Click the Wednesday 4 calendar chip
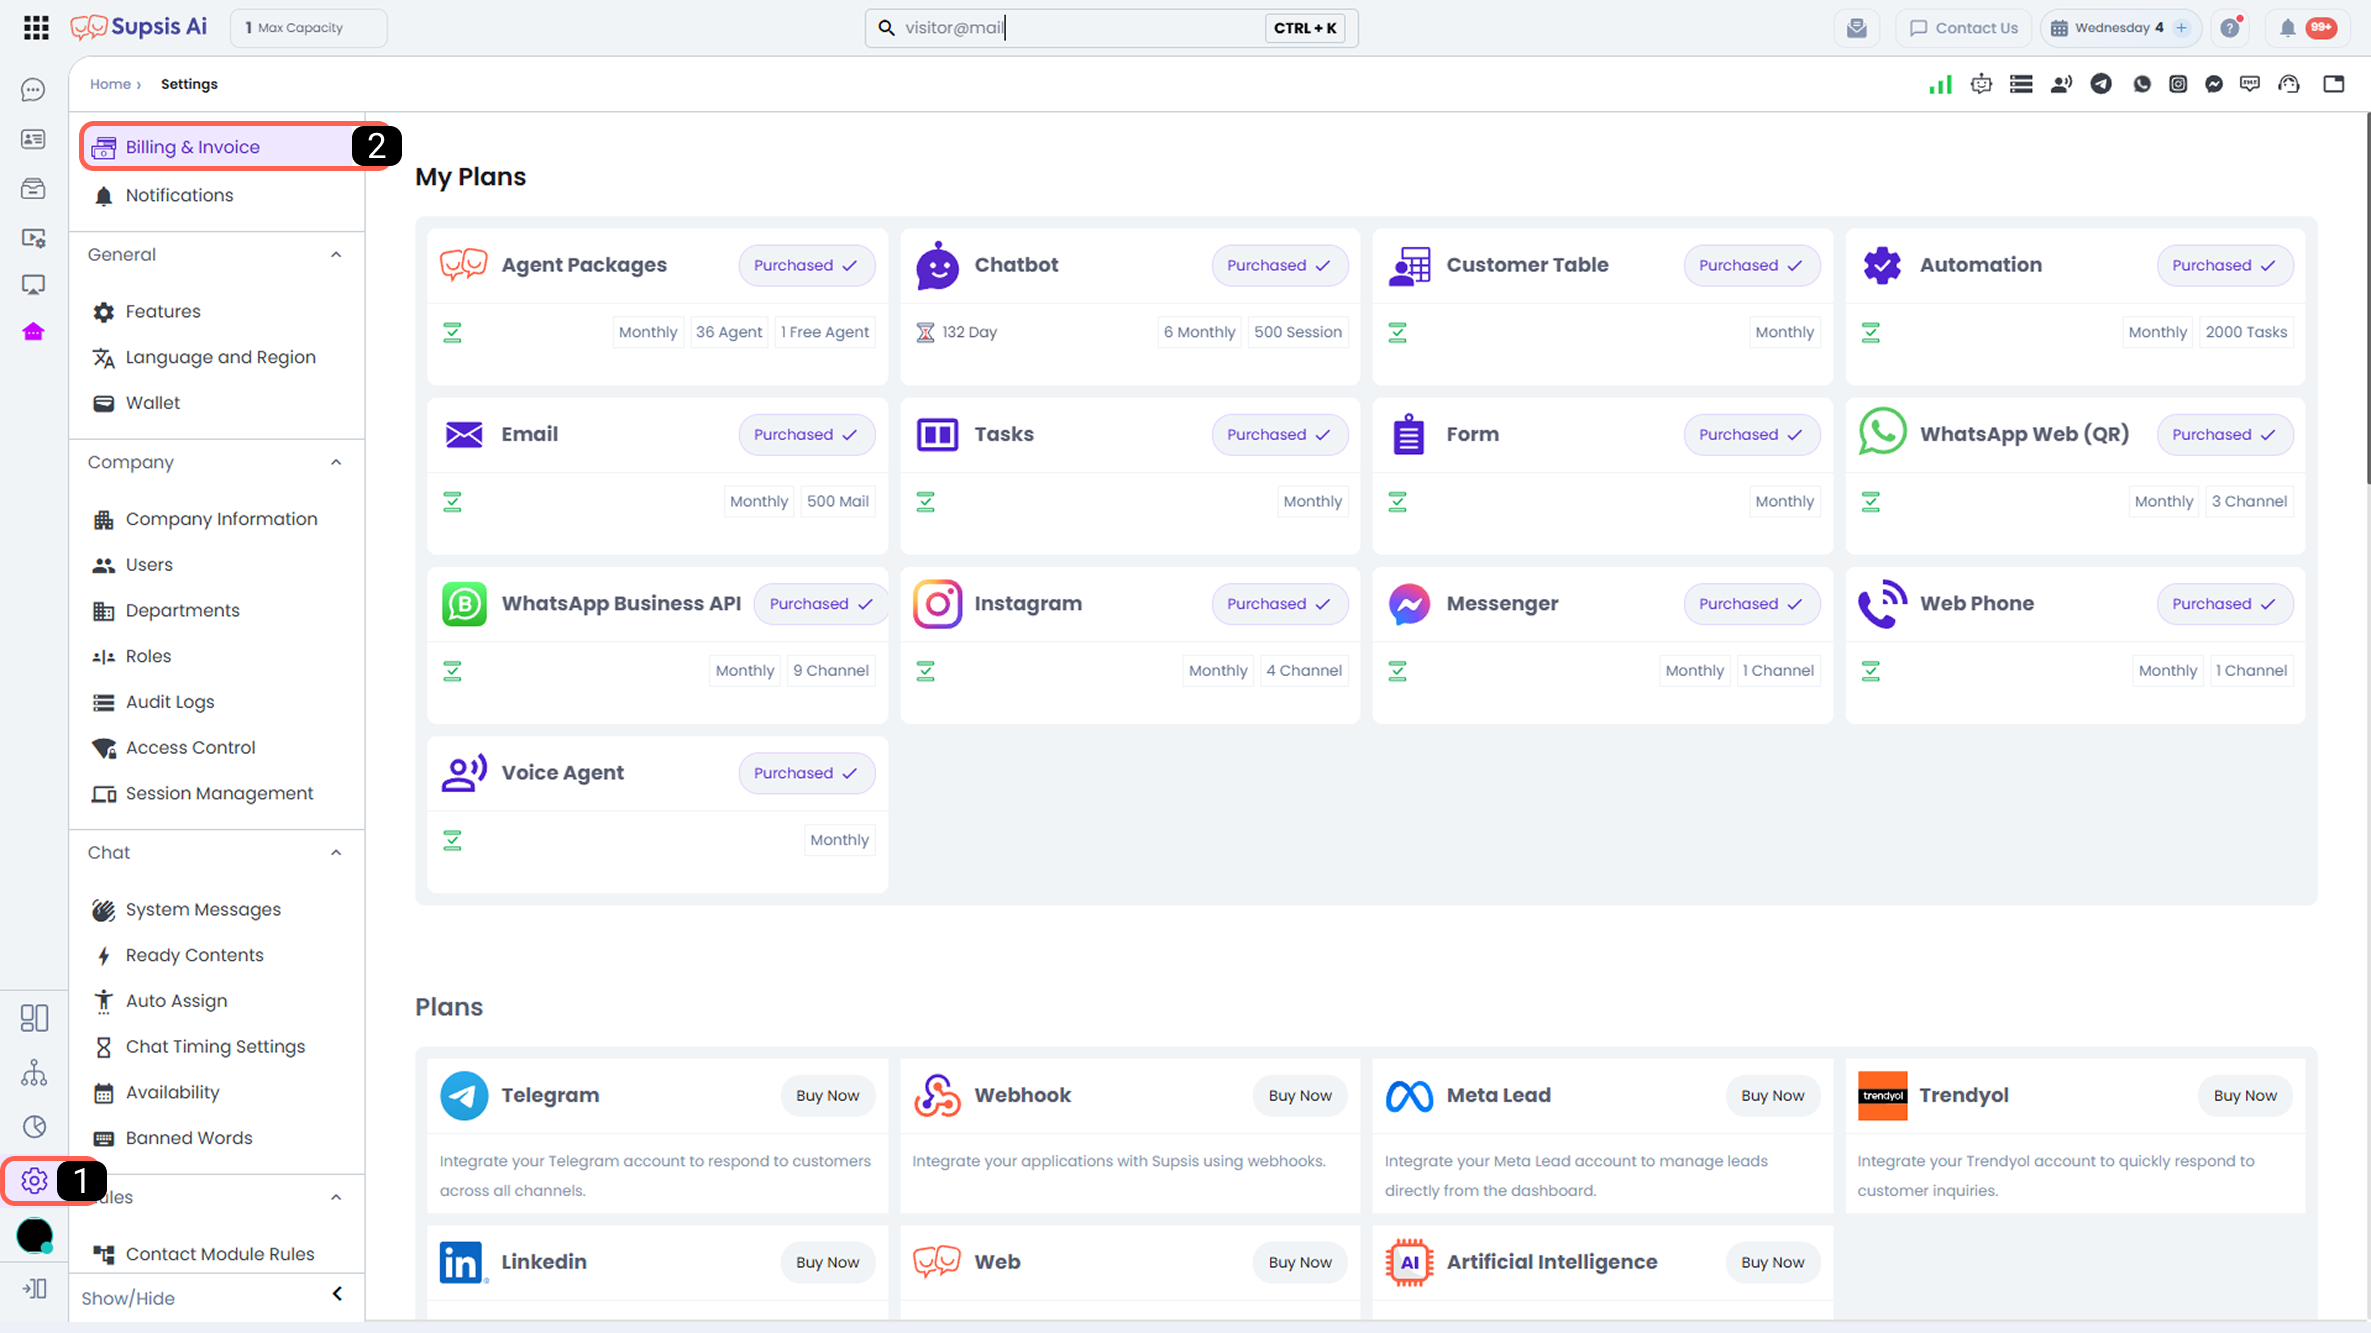The image size is (2371, 1333). (x=2122, y=28)
